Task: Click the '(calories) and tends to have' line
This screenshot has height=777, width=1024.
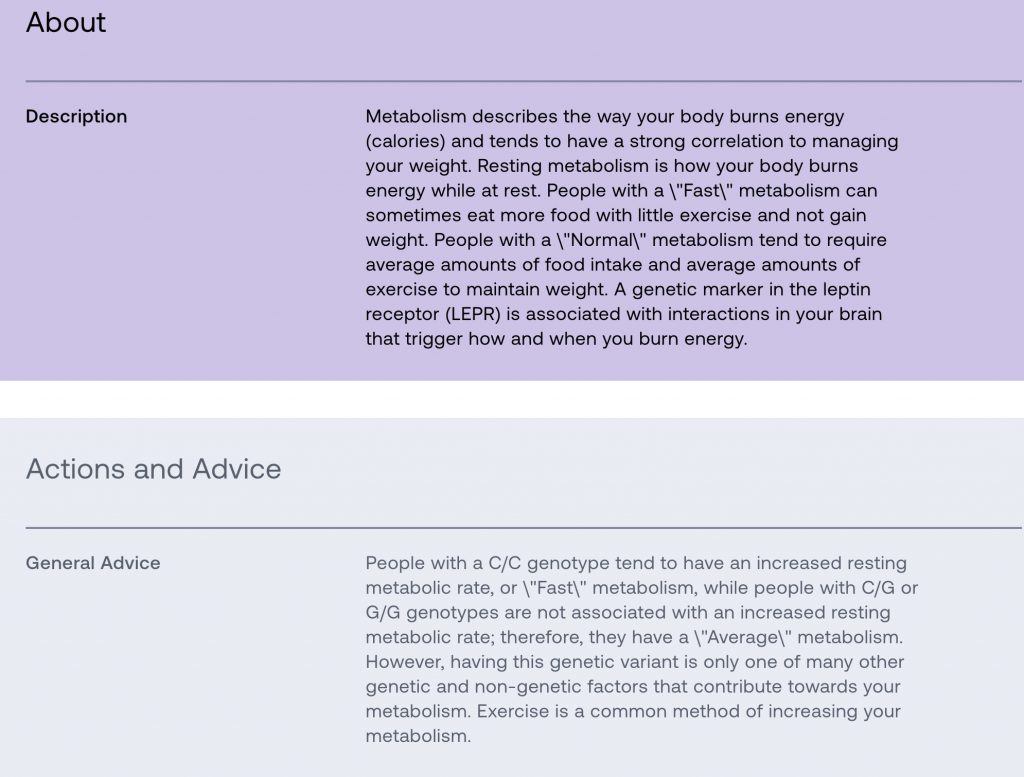Action: coord(632,141)
